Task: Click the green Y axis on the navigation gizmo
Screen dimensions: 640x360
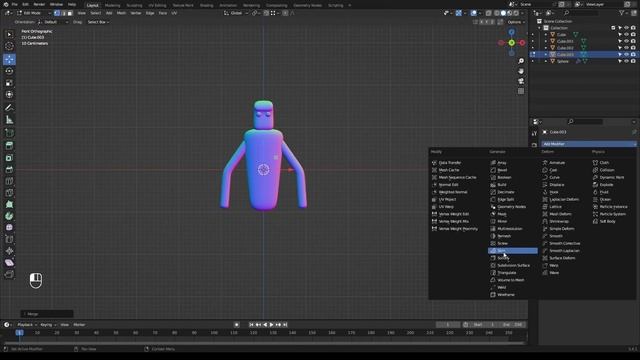Action: click(511, 43)
